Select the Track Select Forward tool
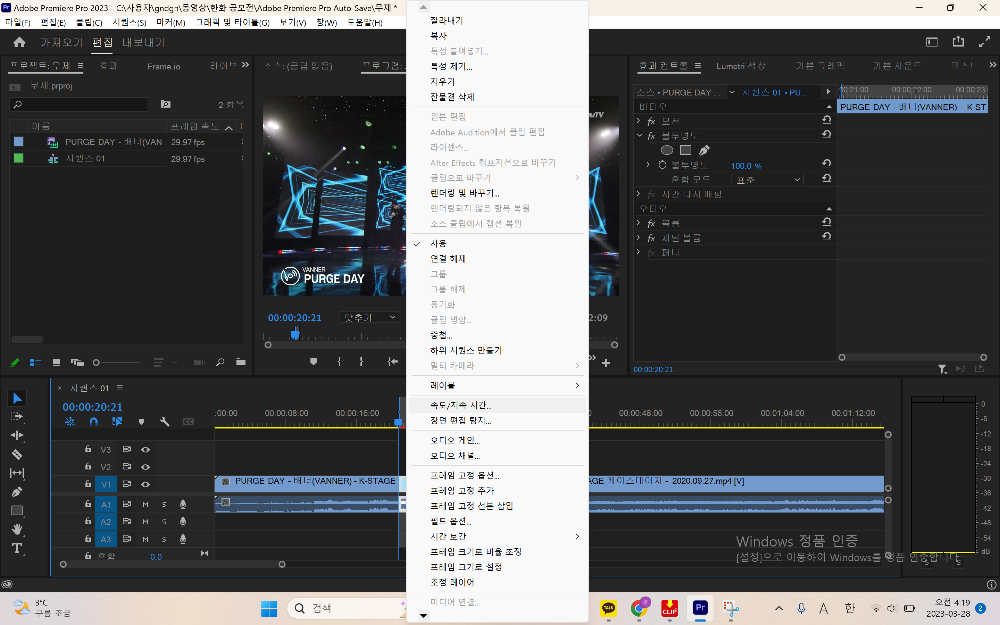 click(x=17, y=416)
